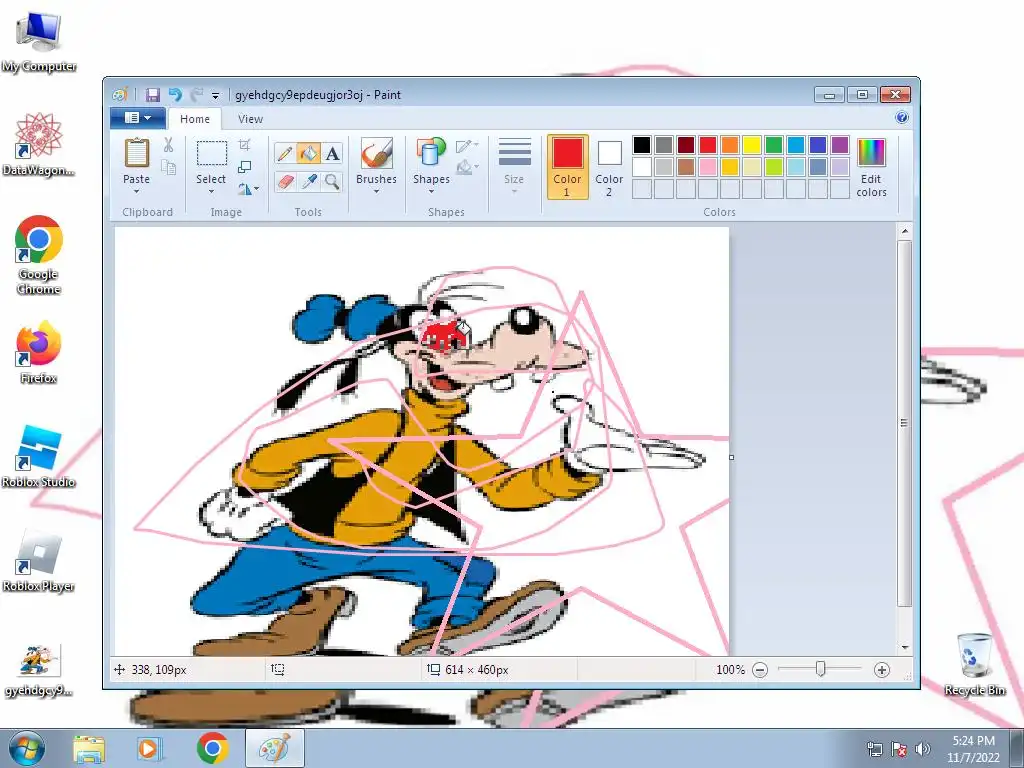Open the Shape fill dropdown
This screenshot has height=768, width=1024.
pos(467,168)
